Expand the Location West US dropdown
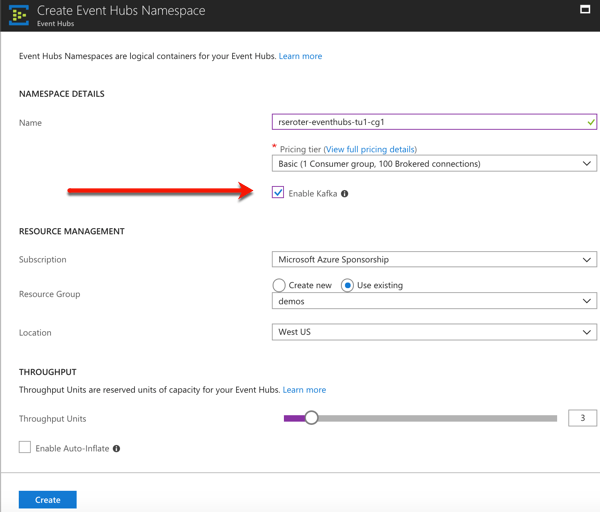Viewport: 600px width, 512px height. tap(434, 332)
